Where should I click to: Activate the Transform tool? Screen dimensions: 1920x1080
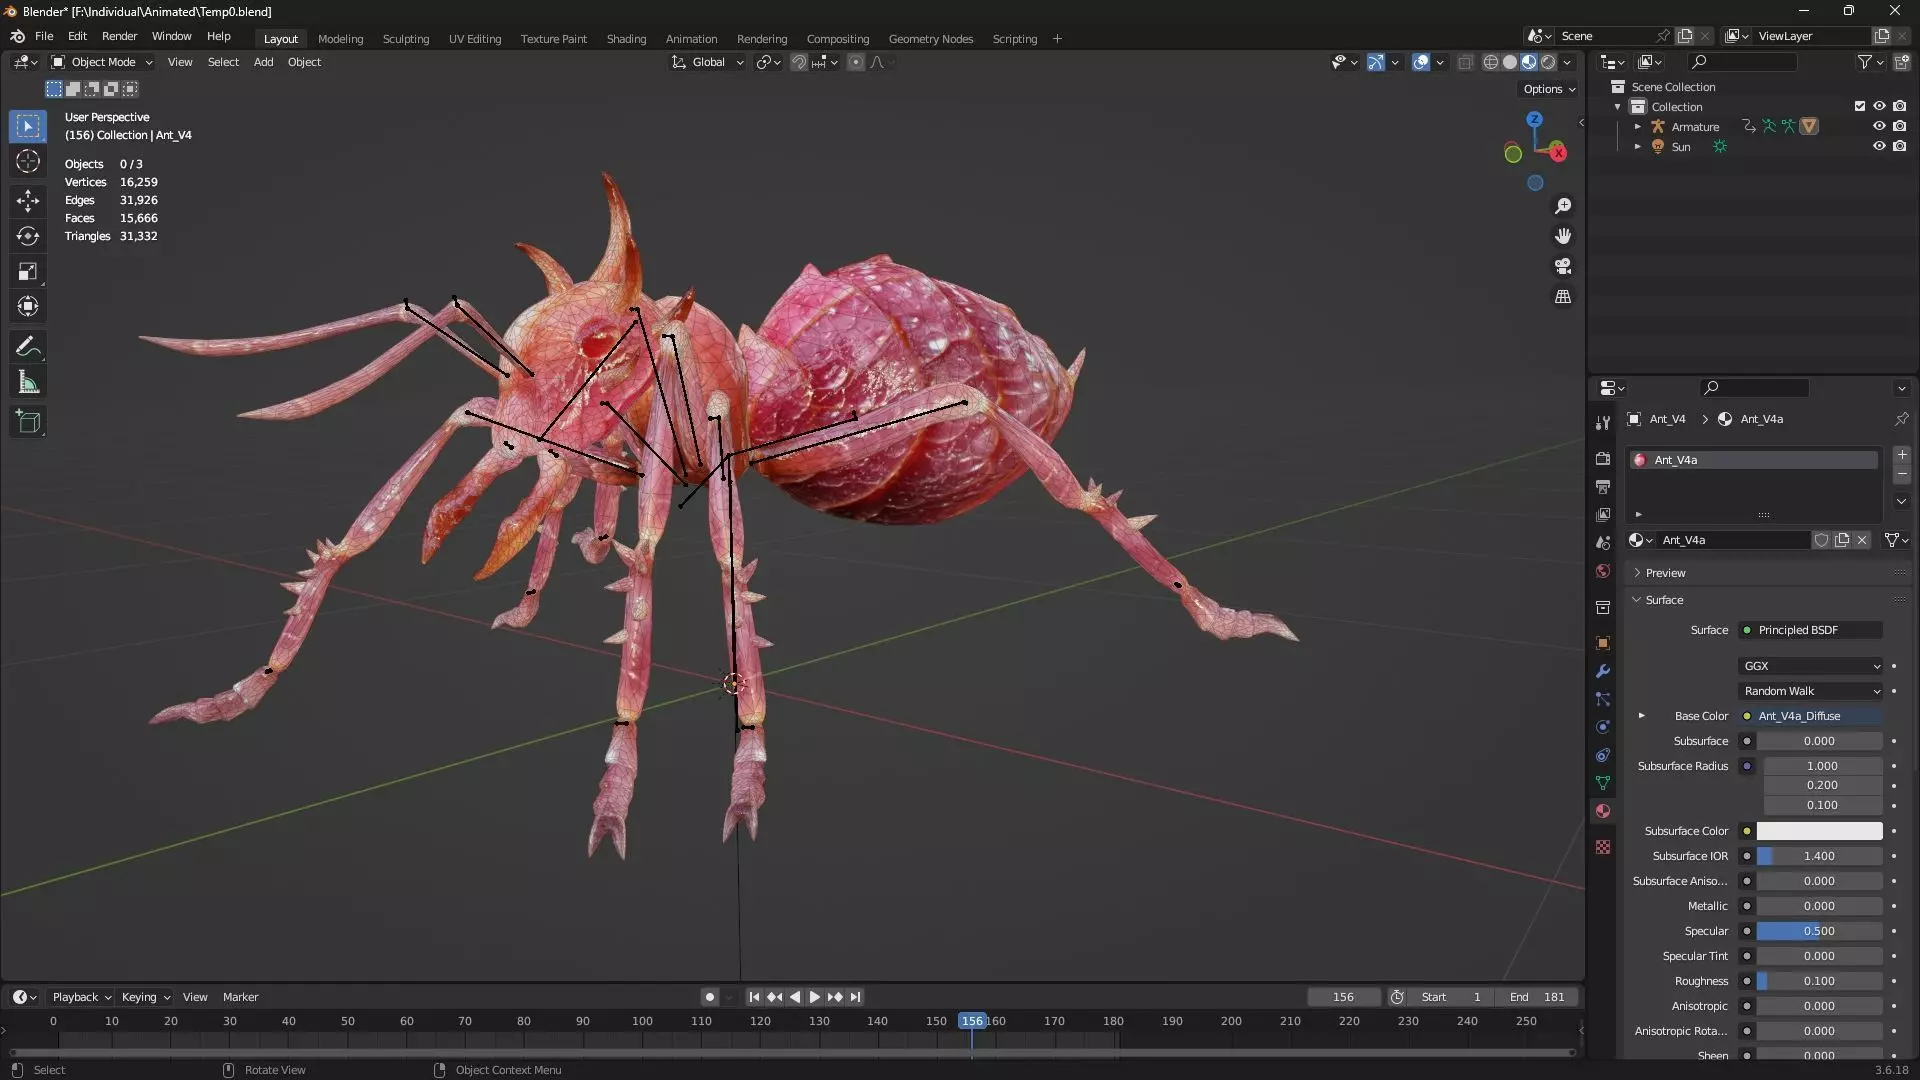click(28, 306)
